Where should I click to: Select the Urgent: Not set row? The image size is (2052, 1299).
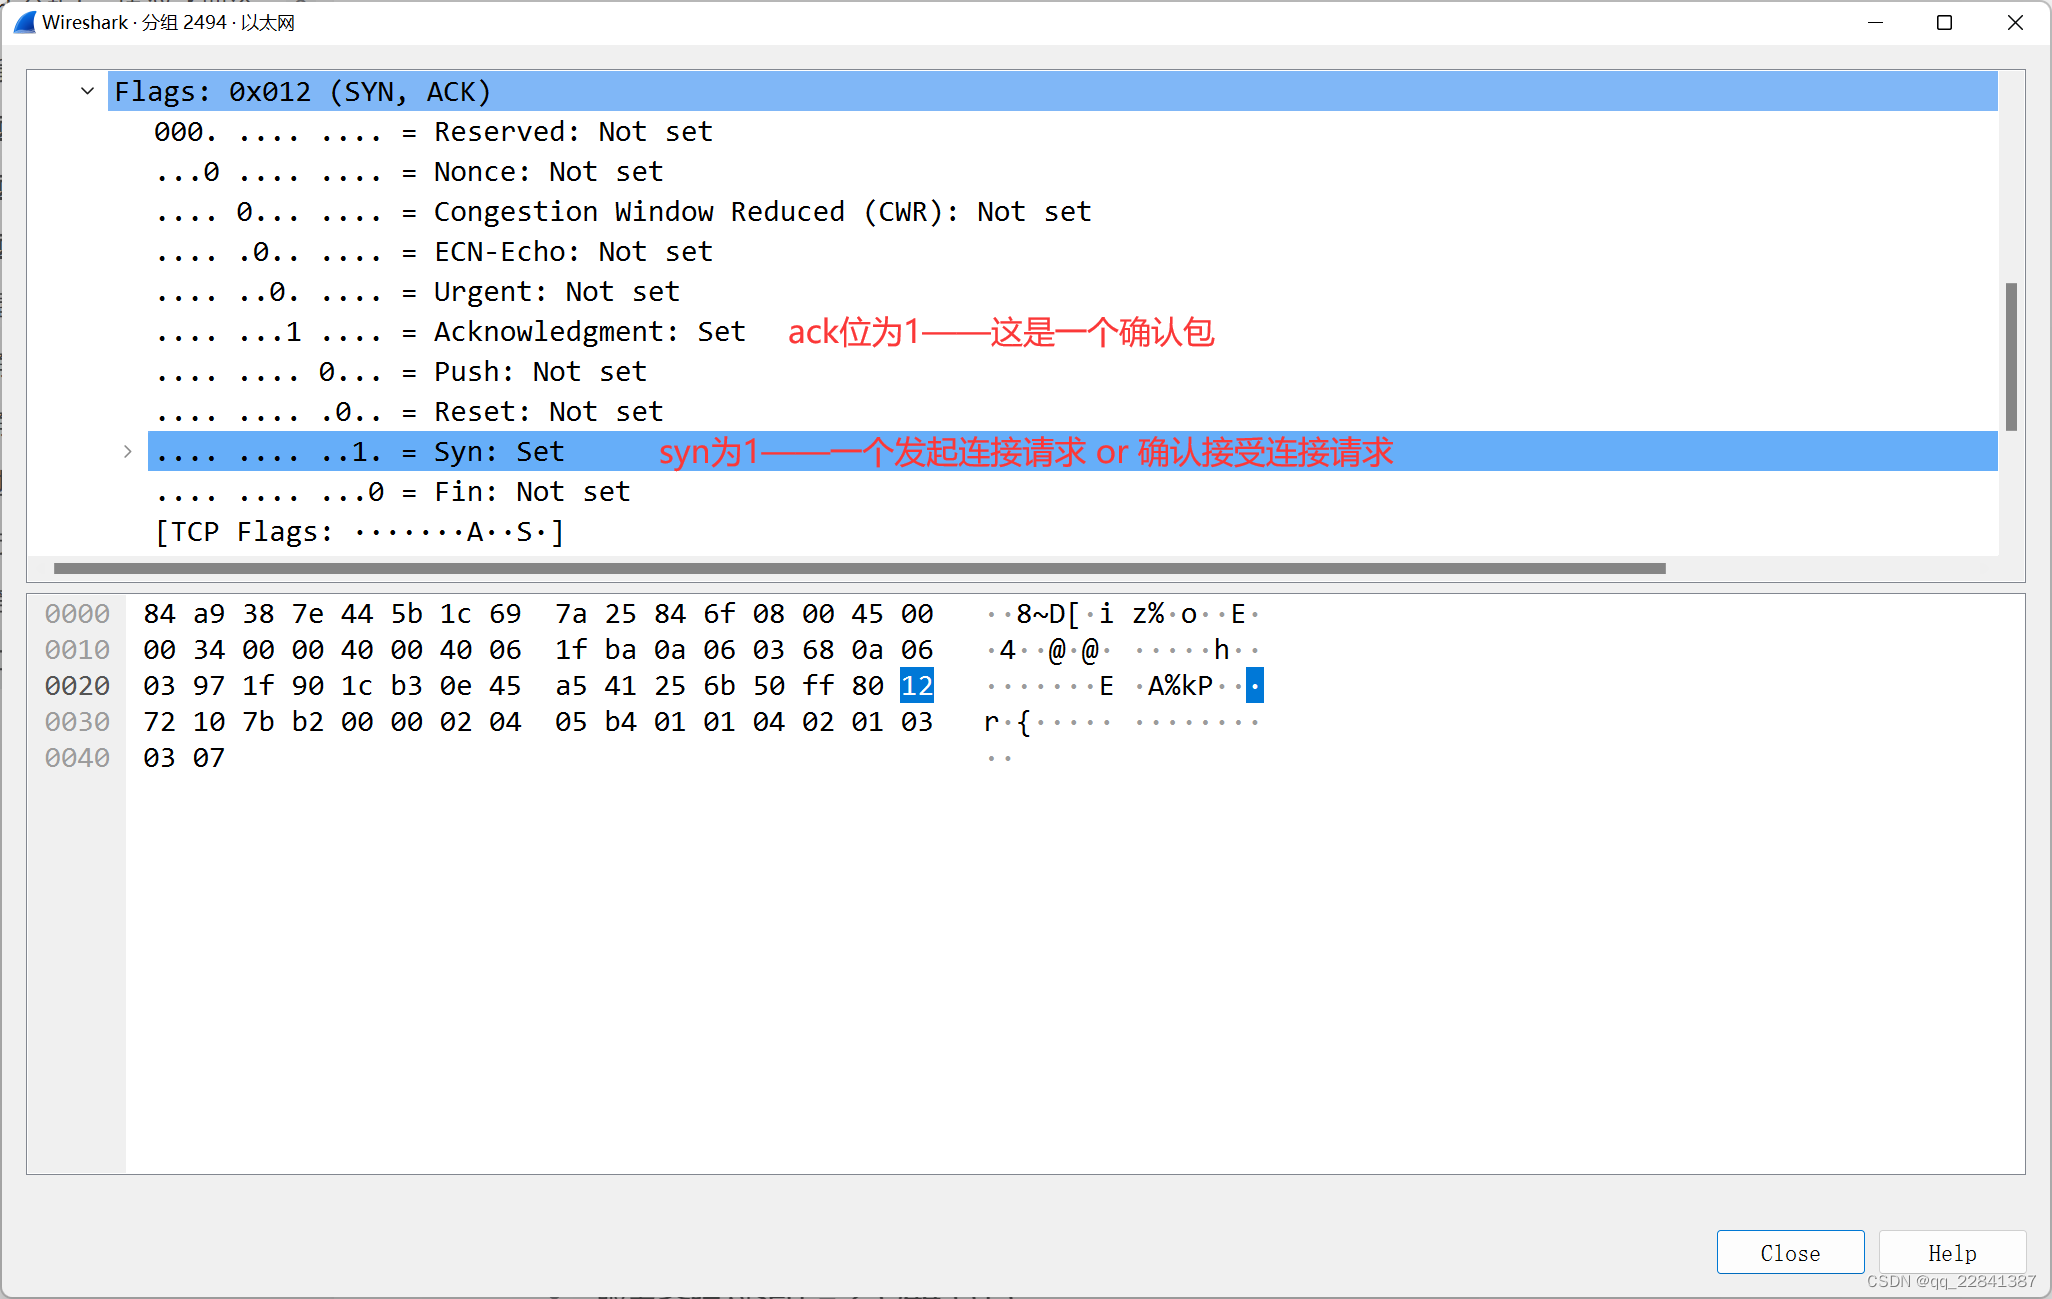point(1073,291)
